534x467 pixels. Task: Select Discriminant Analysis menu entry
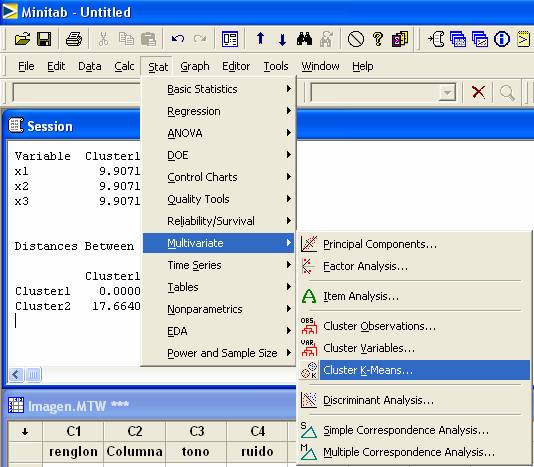coord(414,400)
